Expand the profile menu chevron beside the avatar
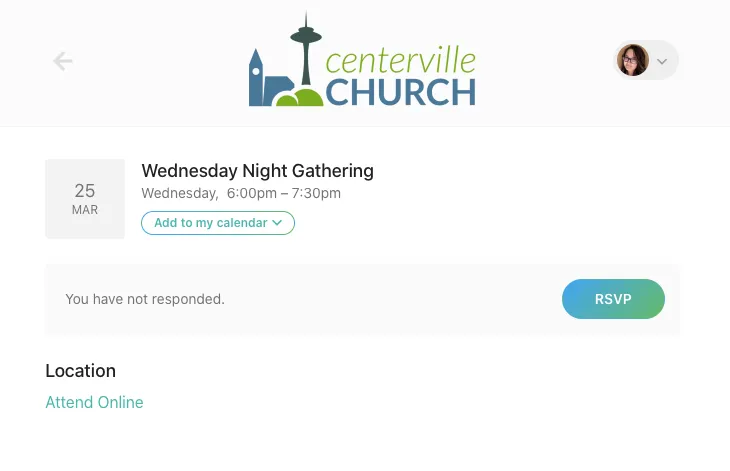The width and height of the screenshot is (730, 471). point(661,61)
